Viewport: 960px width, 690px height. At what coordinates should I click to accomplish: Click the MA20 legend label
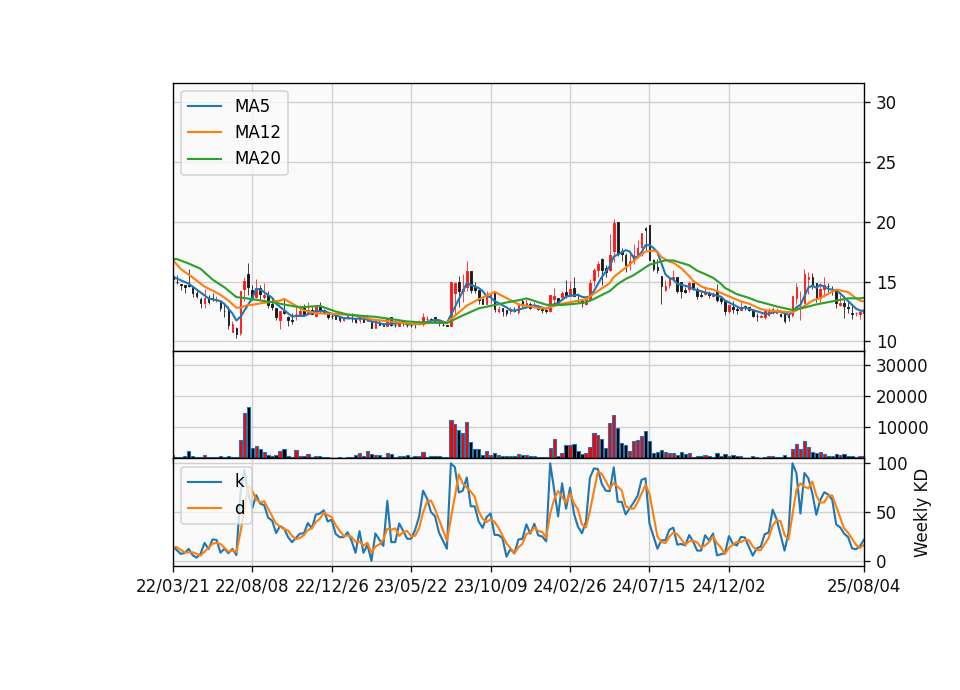pyautogui.click(x=257, y=159)
